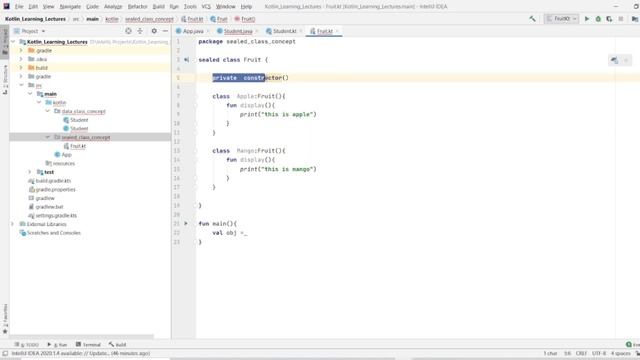Open the Navigate menu
This screenshot has height=360, width=640.
[x=70, y=7]
